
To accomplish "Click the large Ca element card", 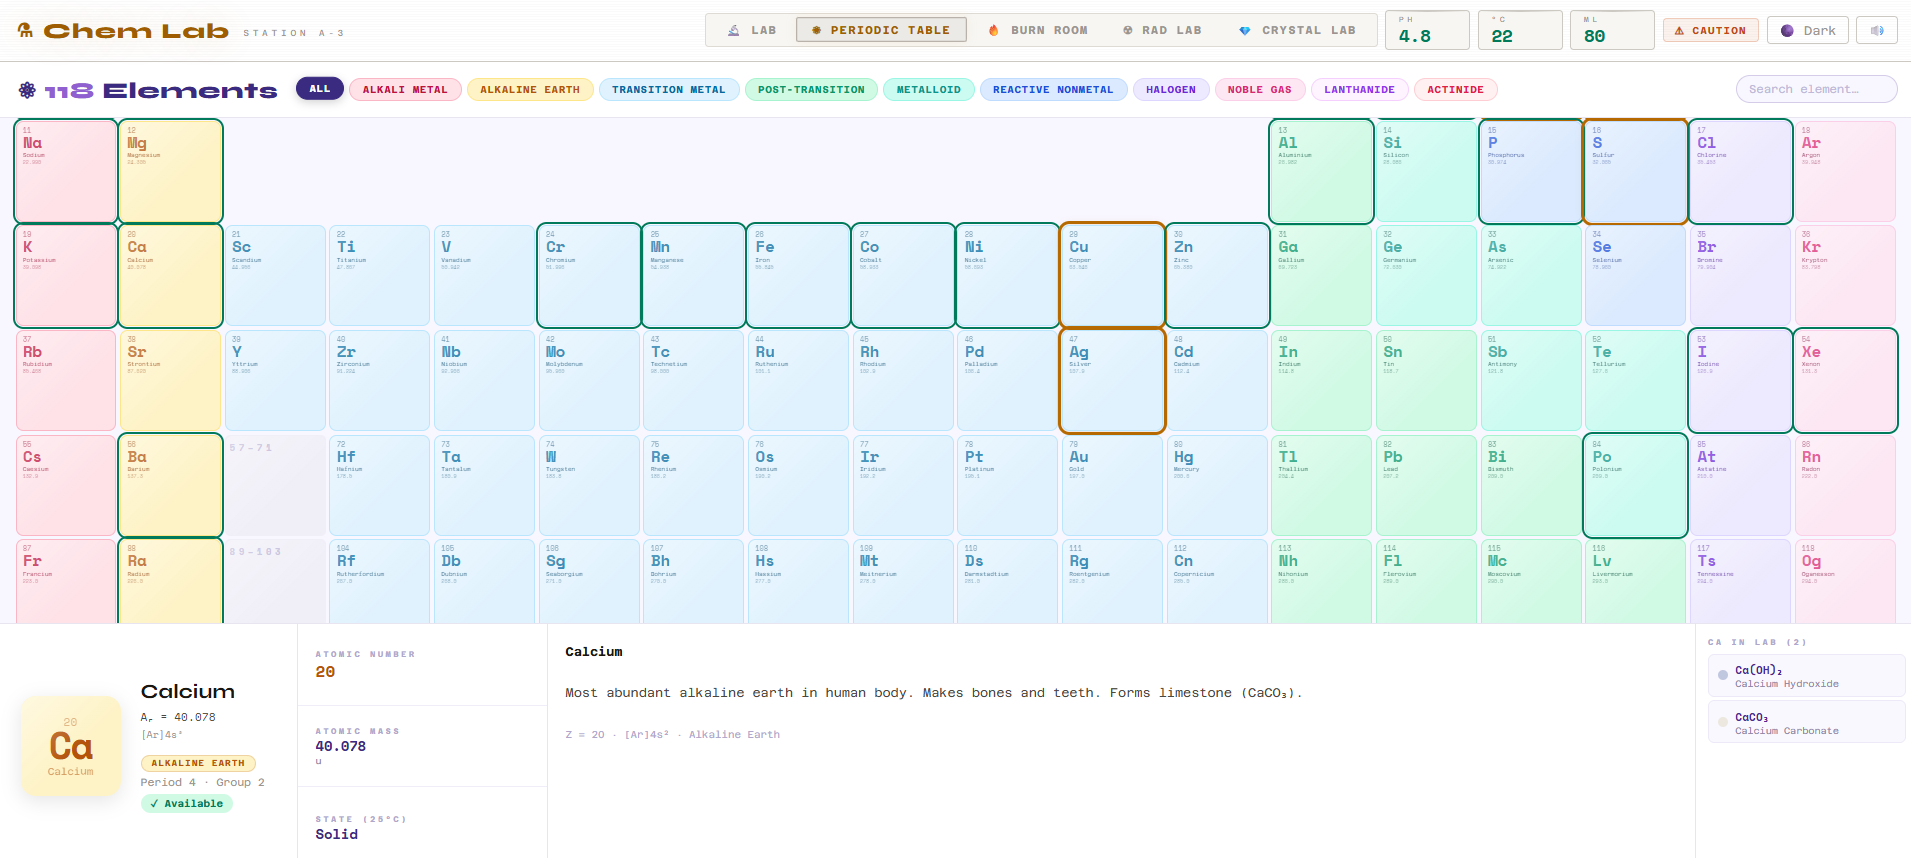I will [x=71, y=746].
